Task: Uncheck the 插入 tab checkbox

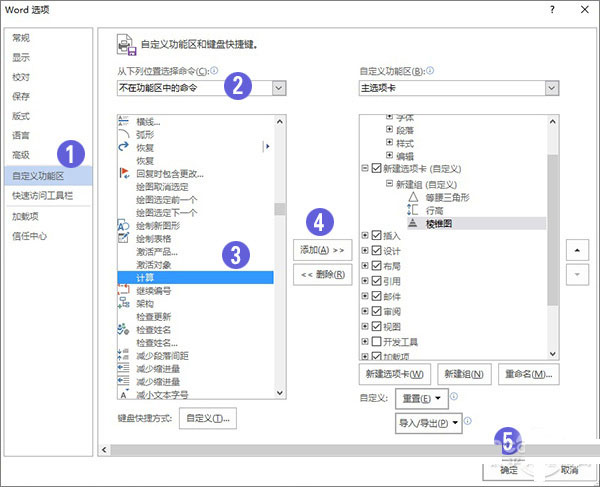Action: point(377,235)
